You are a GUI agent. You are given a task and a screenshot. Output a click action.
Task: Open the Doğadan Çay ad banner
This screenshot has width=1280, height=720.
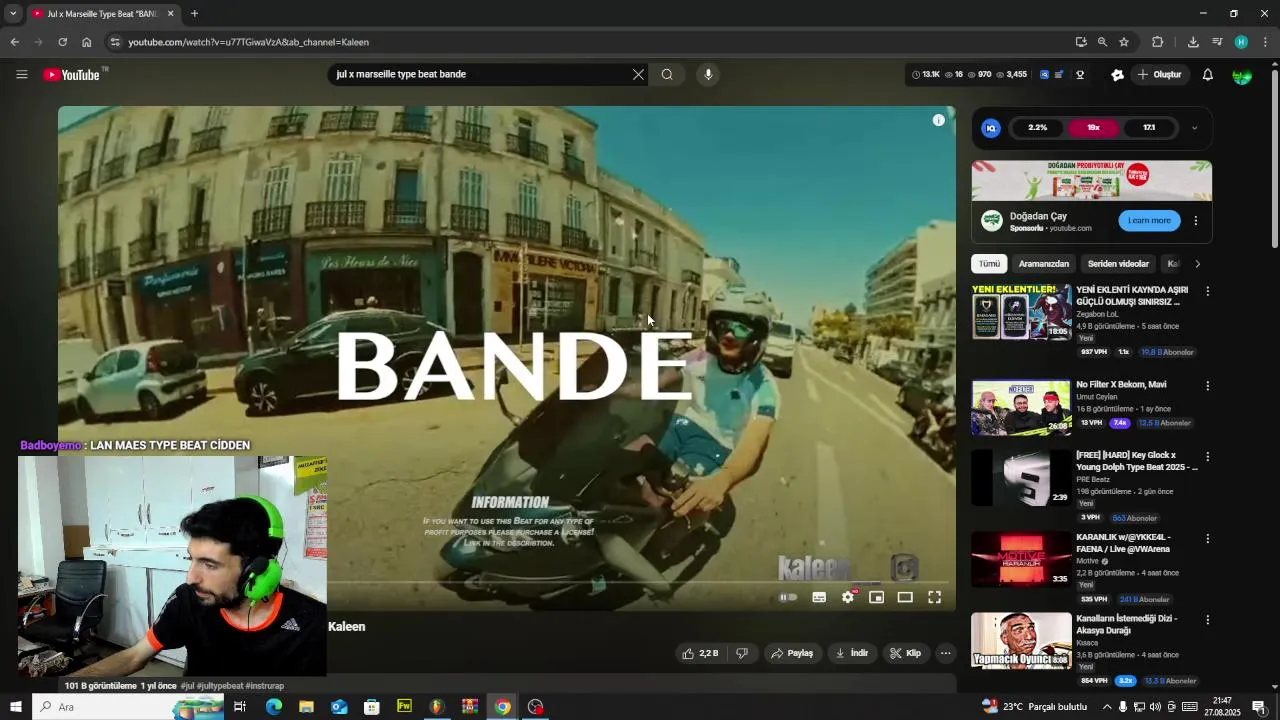(1092, 180)
